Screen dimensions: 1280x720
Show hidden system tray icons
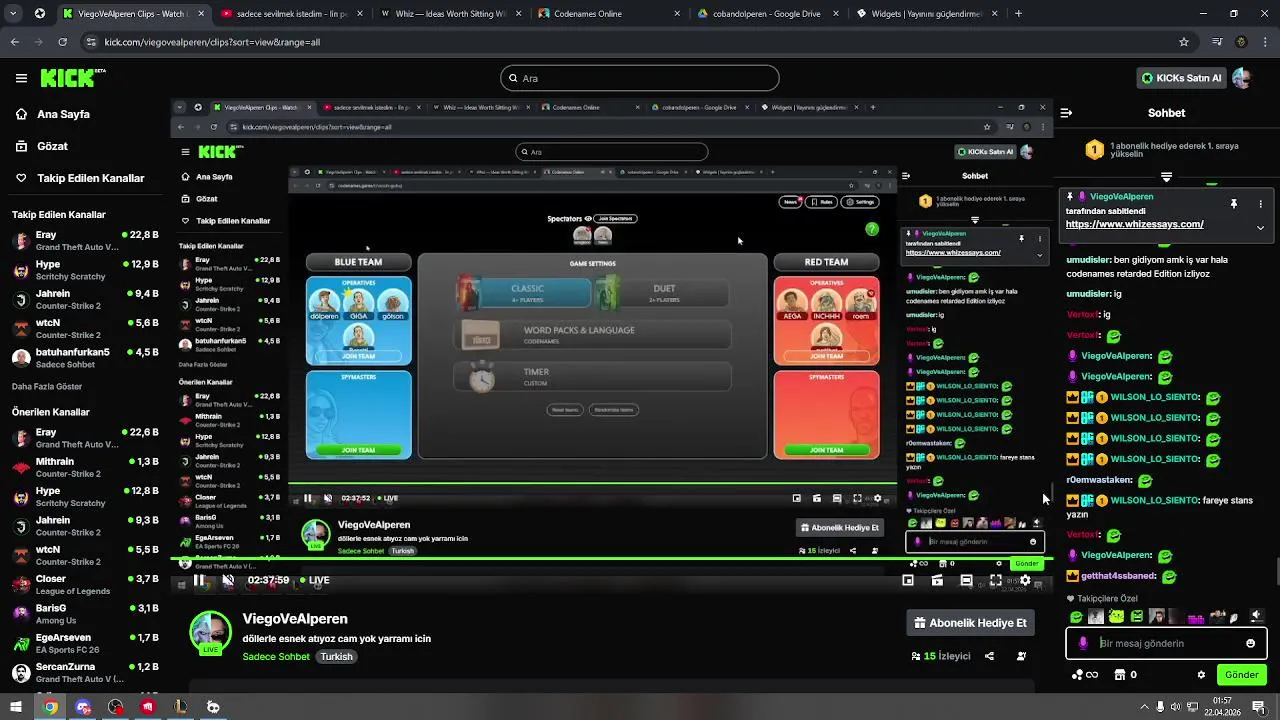[x=1144, y=707]
